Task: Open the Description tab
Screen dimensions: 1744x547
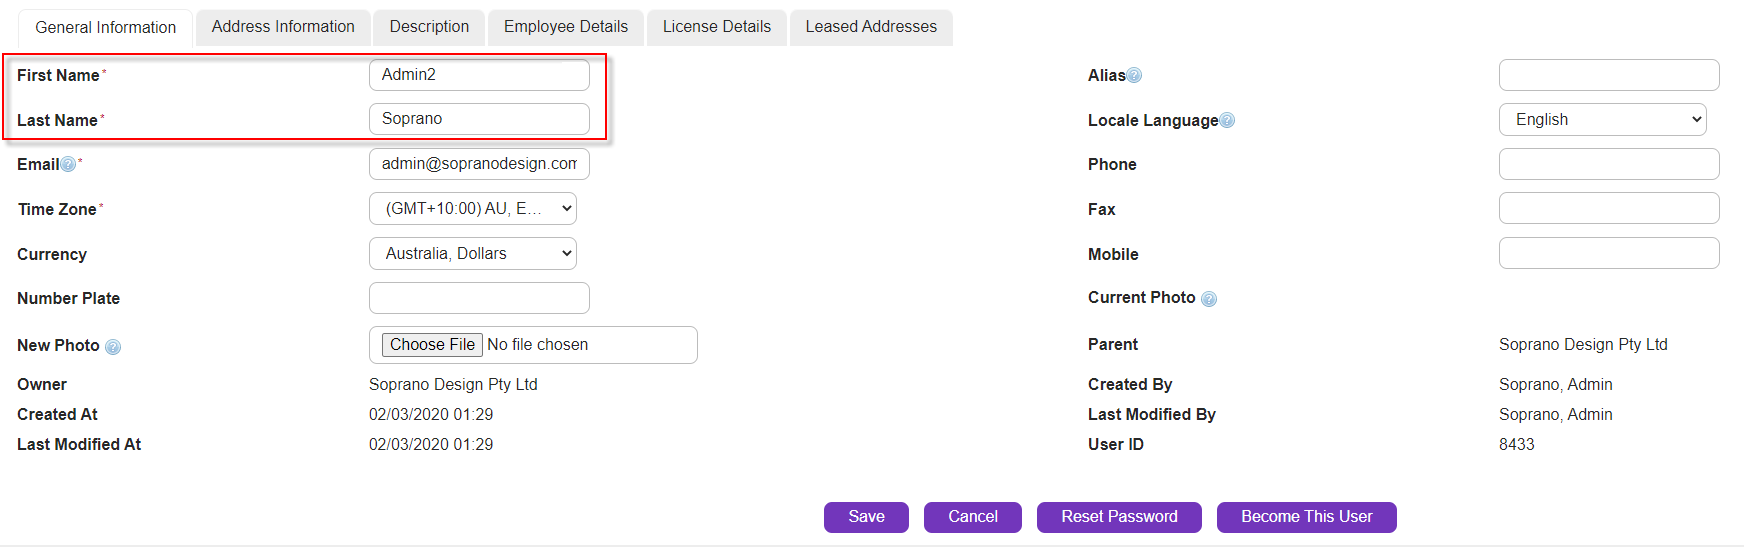Action: pos(429,27)
